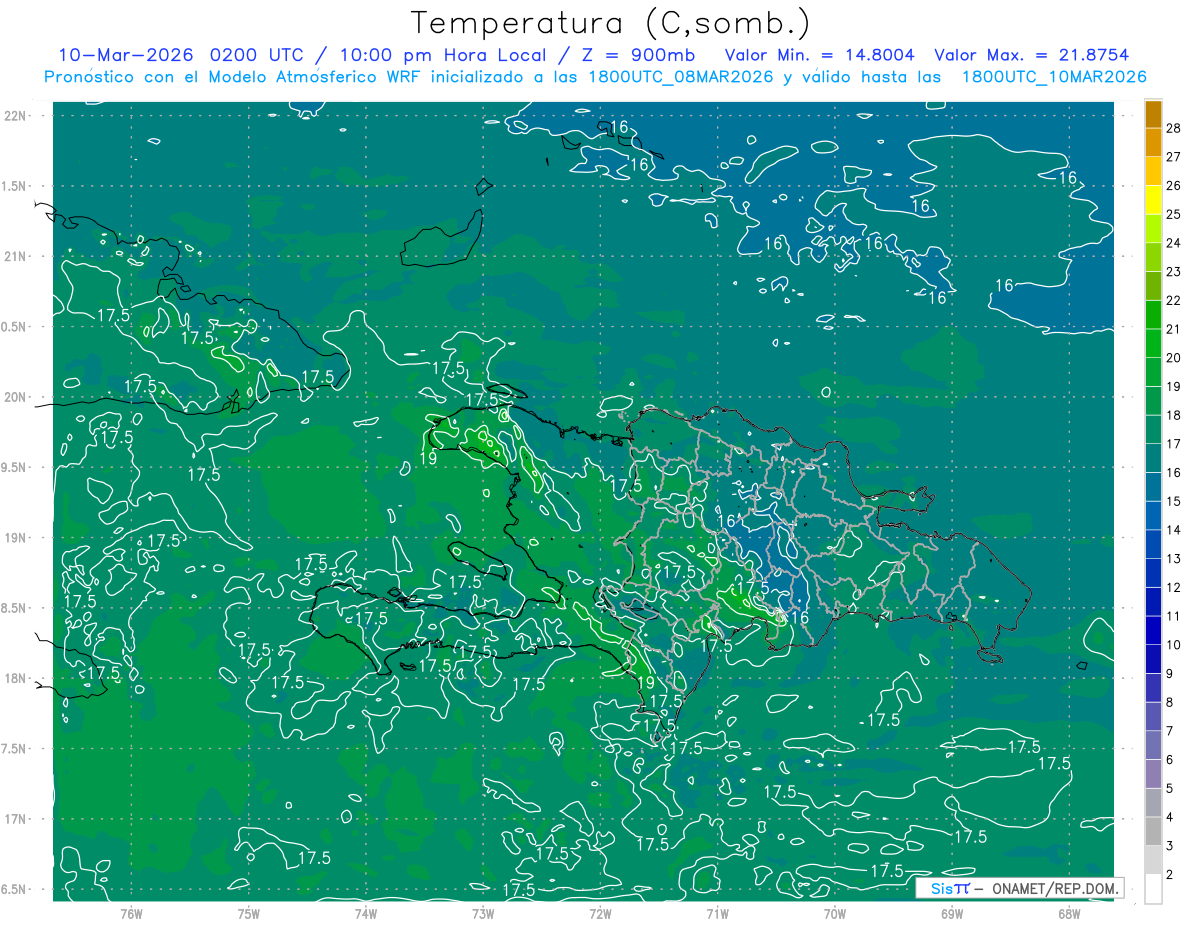Click the '73W' longitude axis label
The width and height of the screenshot is (1200, 927).
tap(483, 913)
